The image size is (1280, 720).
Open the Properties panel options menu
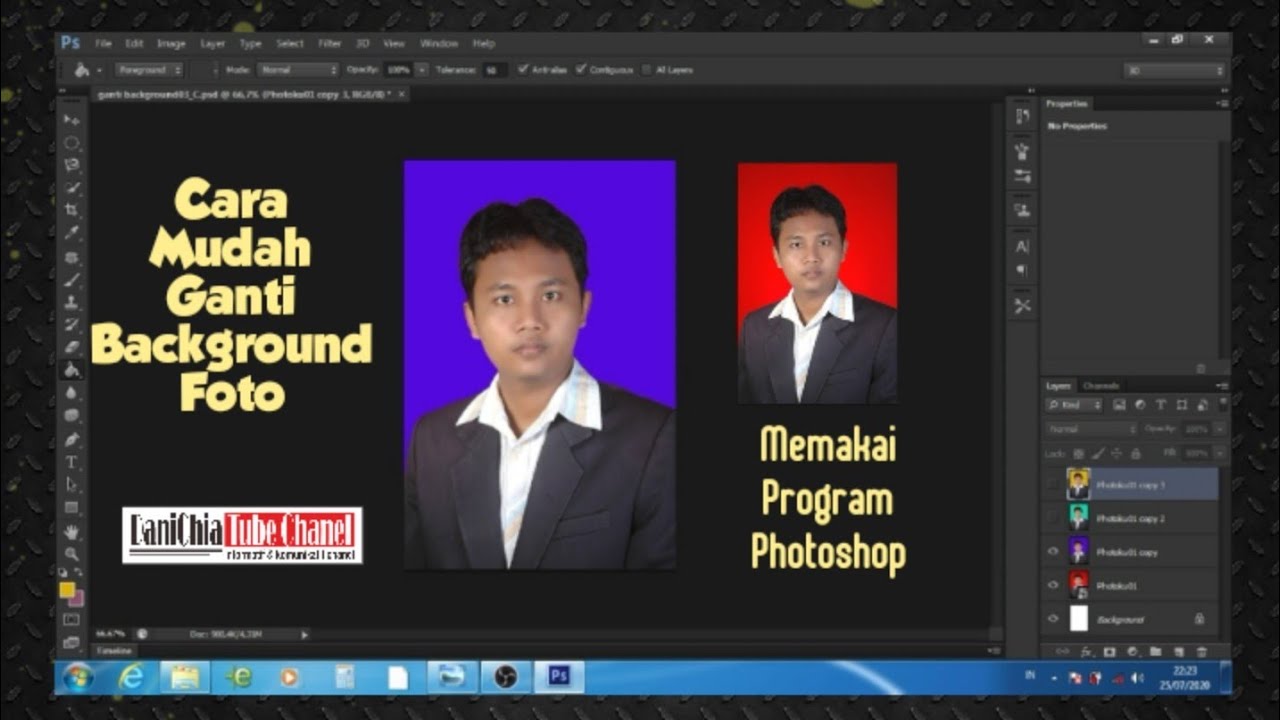click(x=1221, y=103)
